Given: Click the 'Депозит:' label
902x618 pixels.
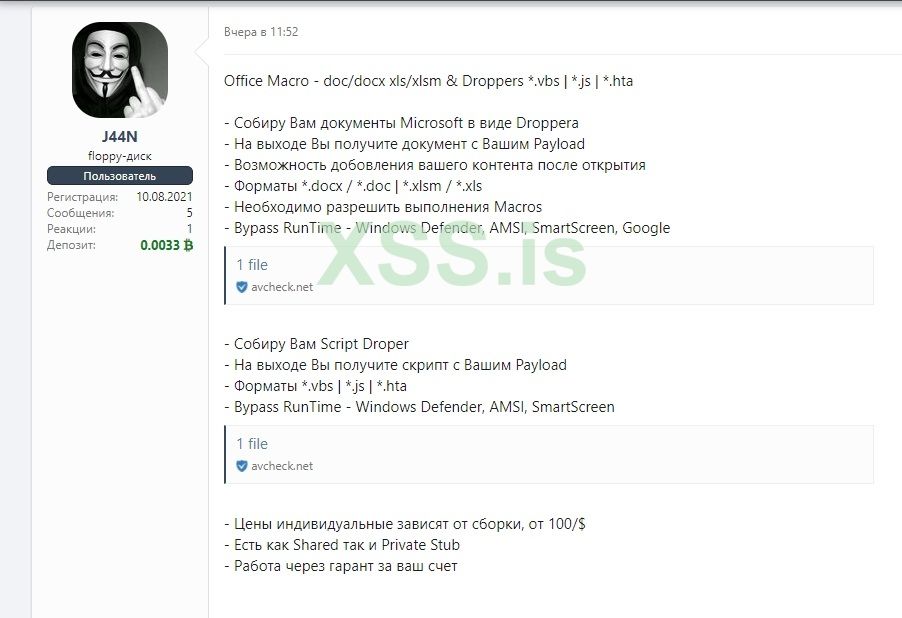Looking at the screenshot, I should coord(71,245).
